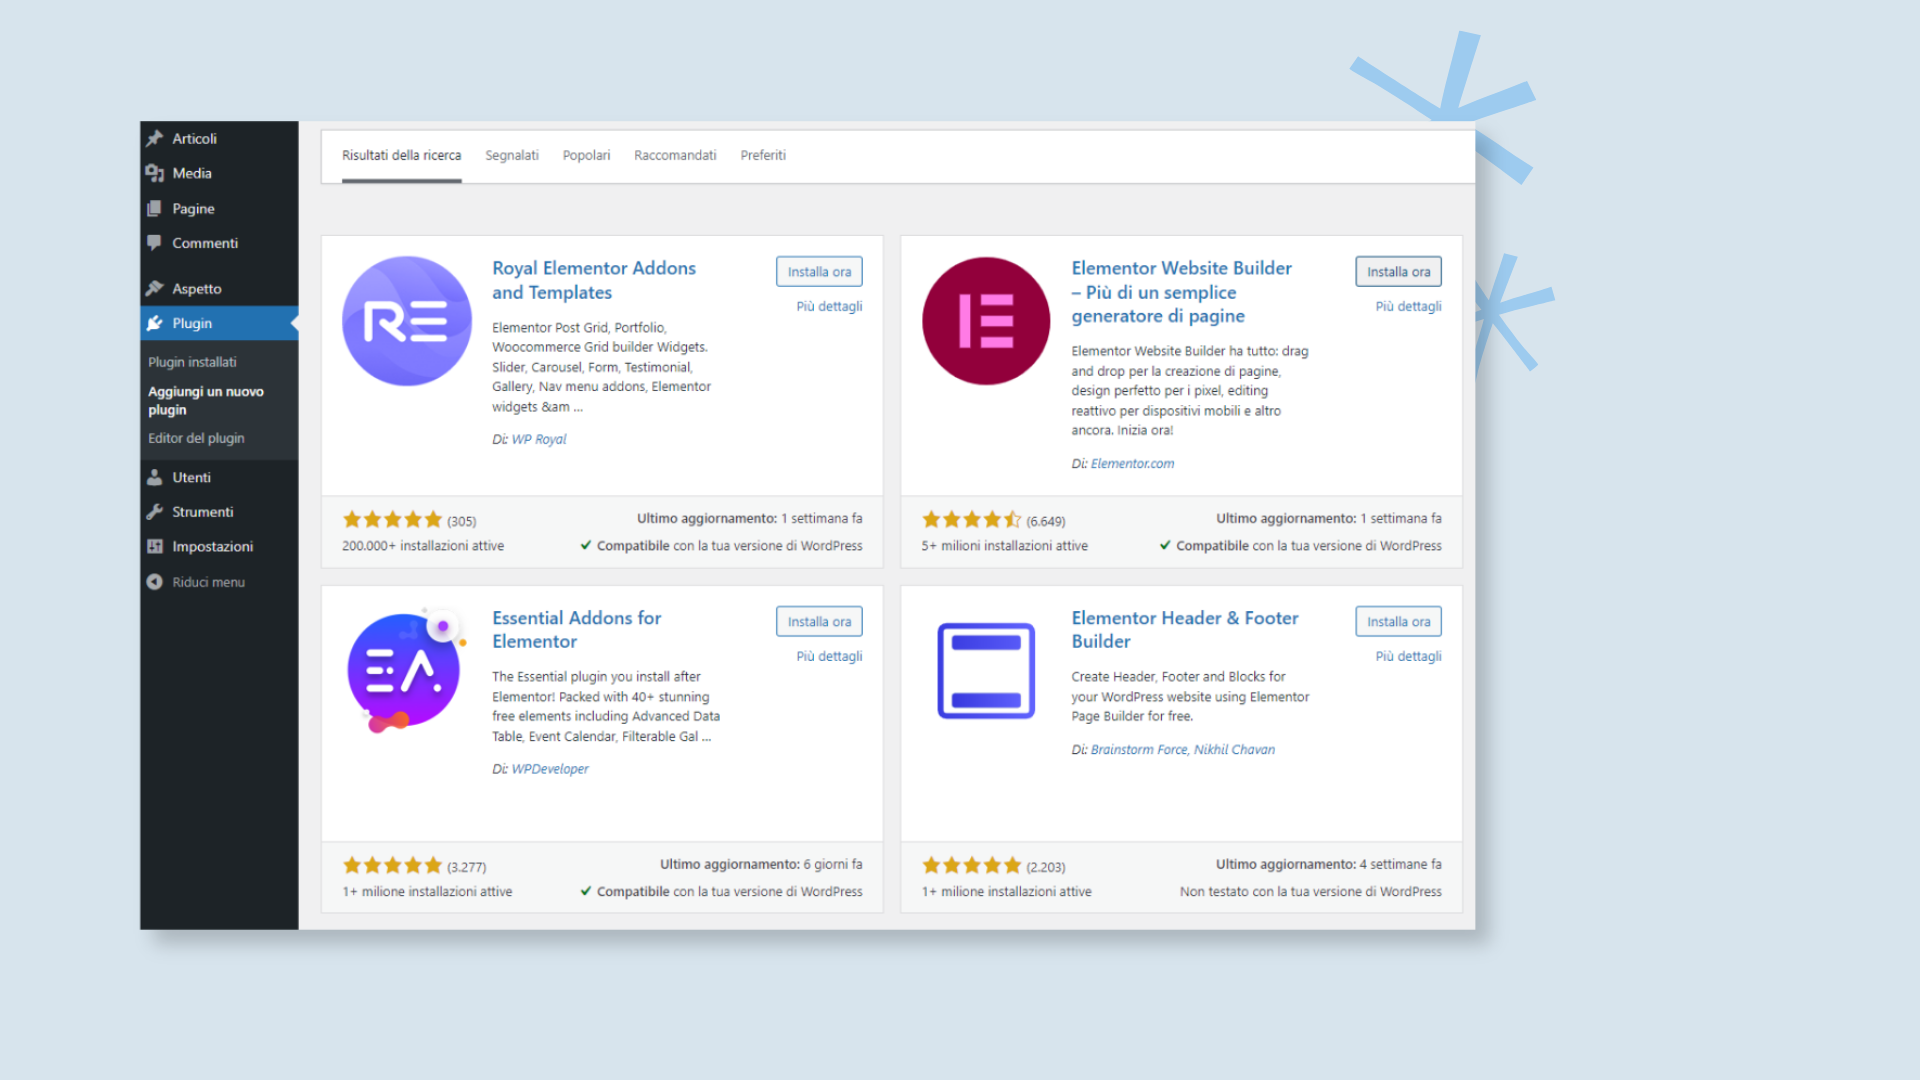The width and height of the screenshot is (1920, 1080).
Task: Click the Essential Addons EA logo
Action: tap(407, 670)
